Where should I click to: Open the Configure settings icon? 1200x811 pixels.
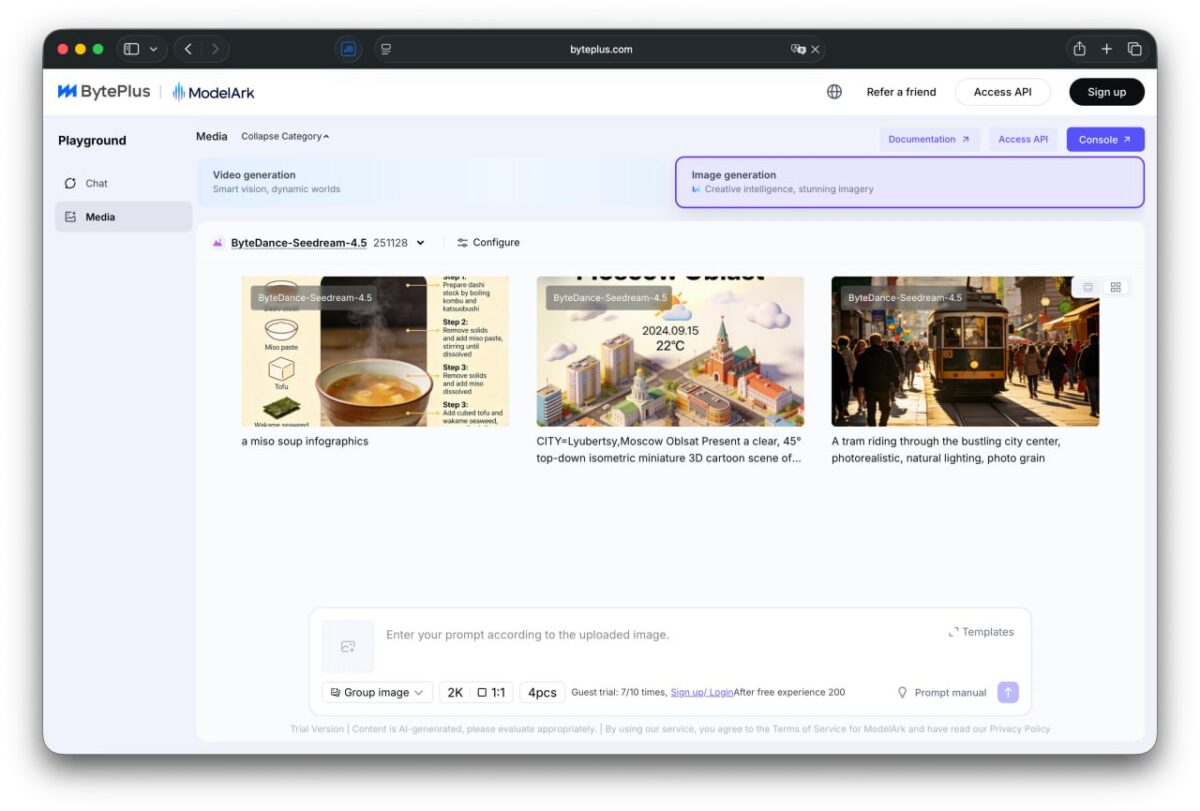[462, 242]
